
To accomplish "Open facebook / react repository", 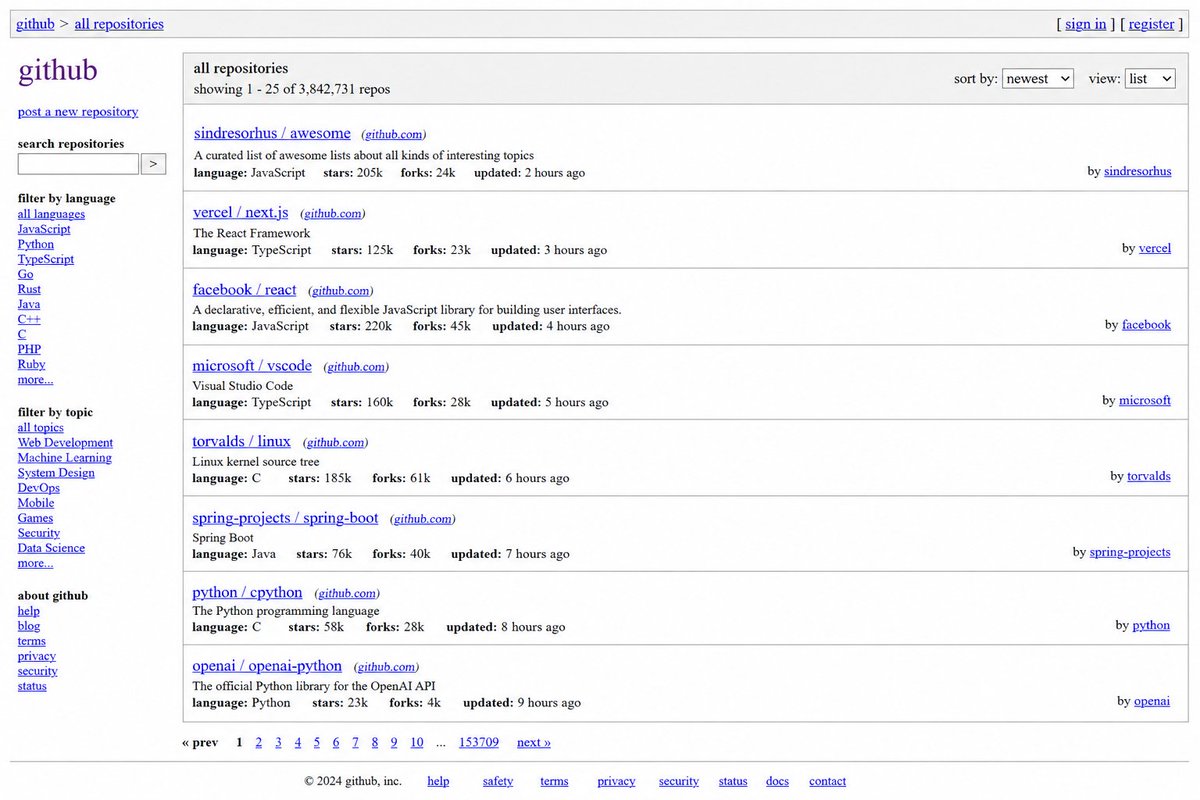I will (244, 289).
